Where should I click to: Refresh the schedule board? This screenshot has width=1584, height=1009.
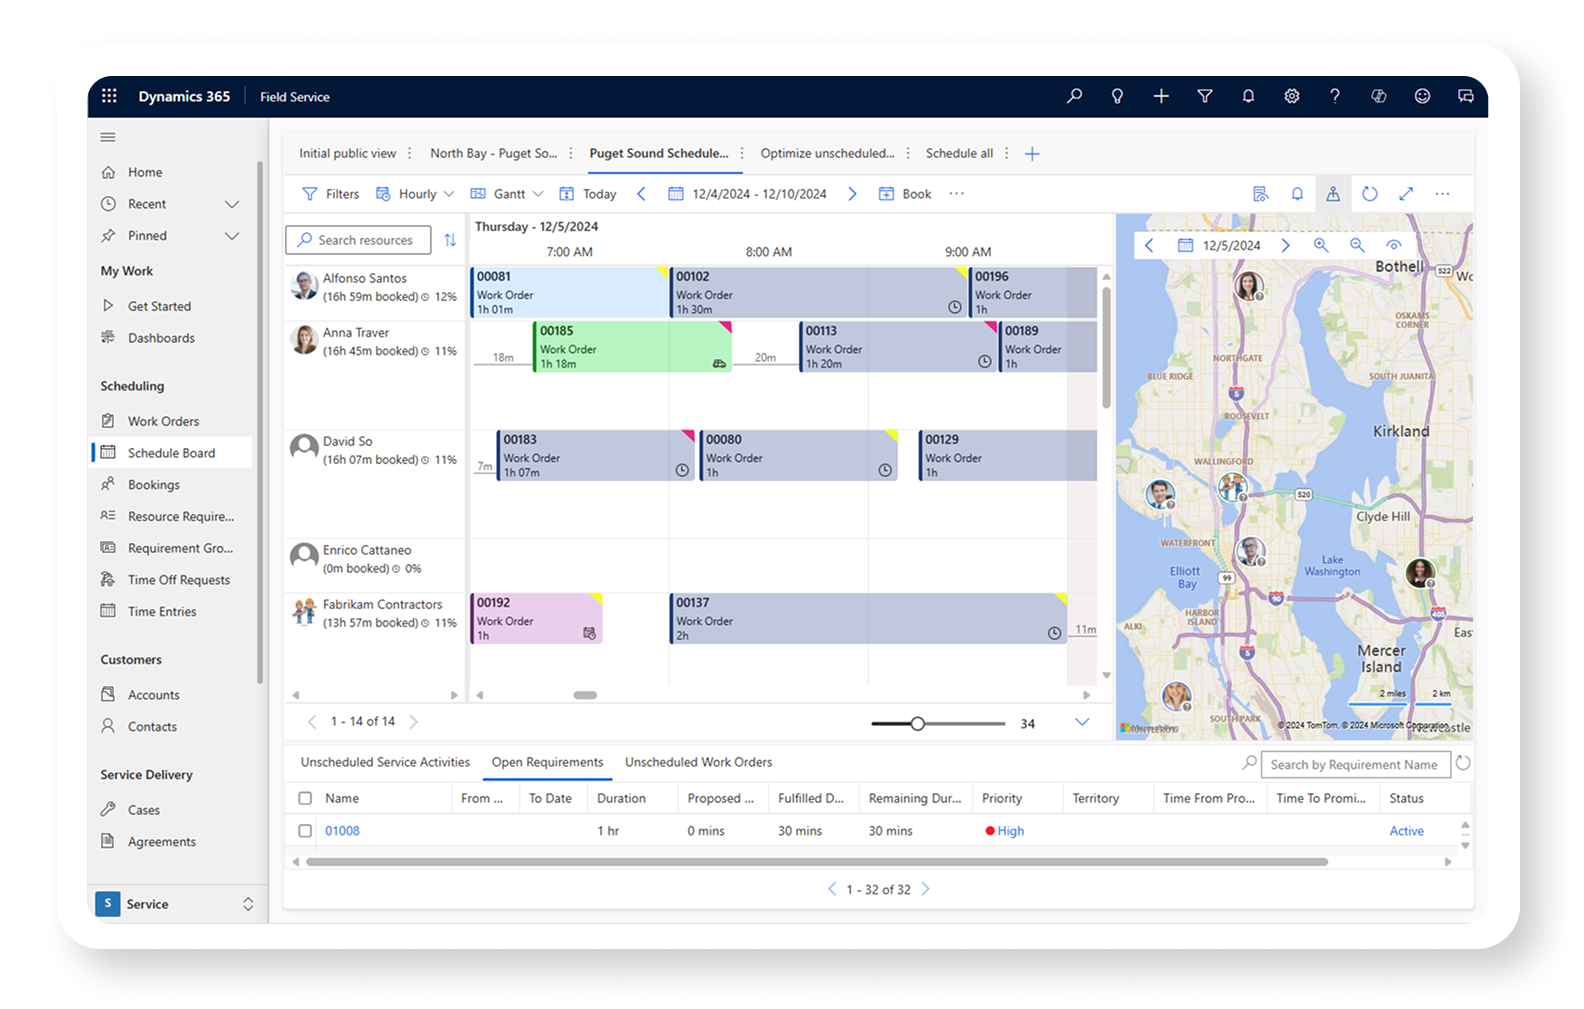point(1370,194)
